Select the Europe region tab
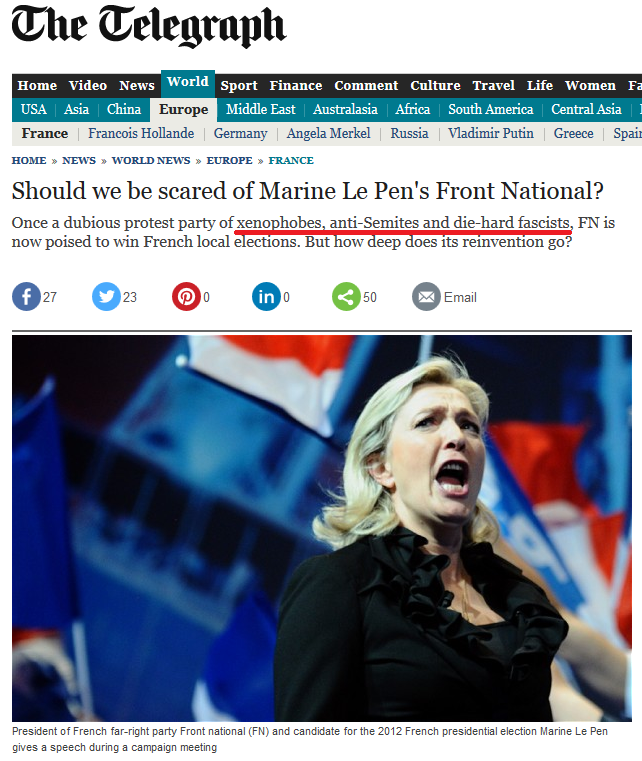Screen dimensions: 642x761 (183, 110)
